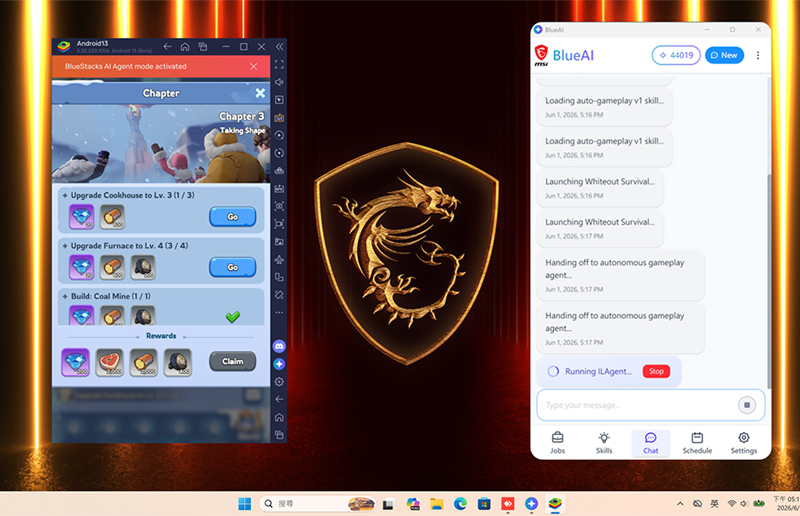Open File Explorer from the taskbar
This screenshot has height=516, width=800.
click(436, 504)
